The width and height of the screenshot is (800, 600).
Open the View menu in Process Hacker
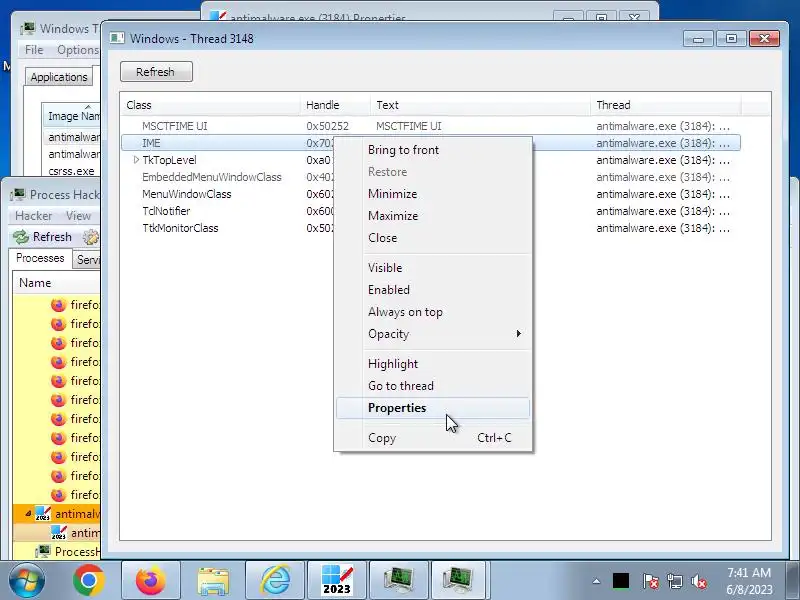click(x=78, y=216)
